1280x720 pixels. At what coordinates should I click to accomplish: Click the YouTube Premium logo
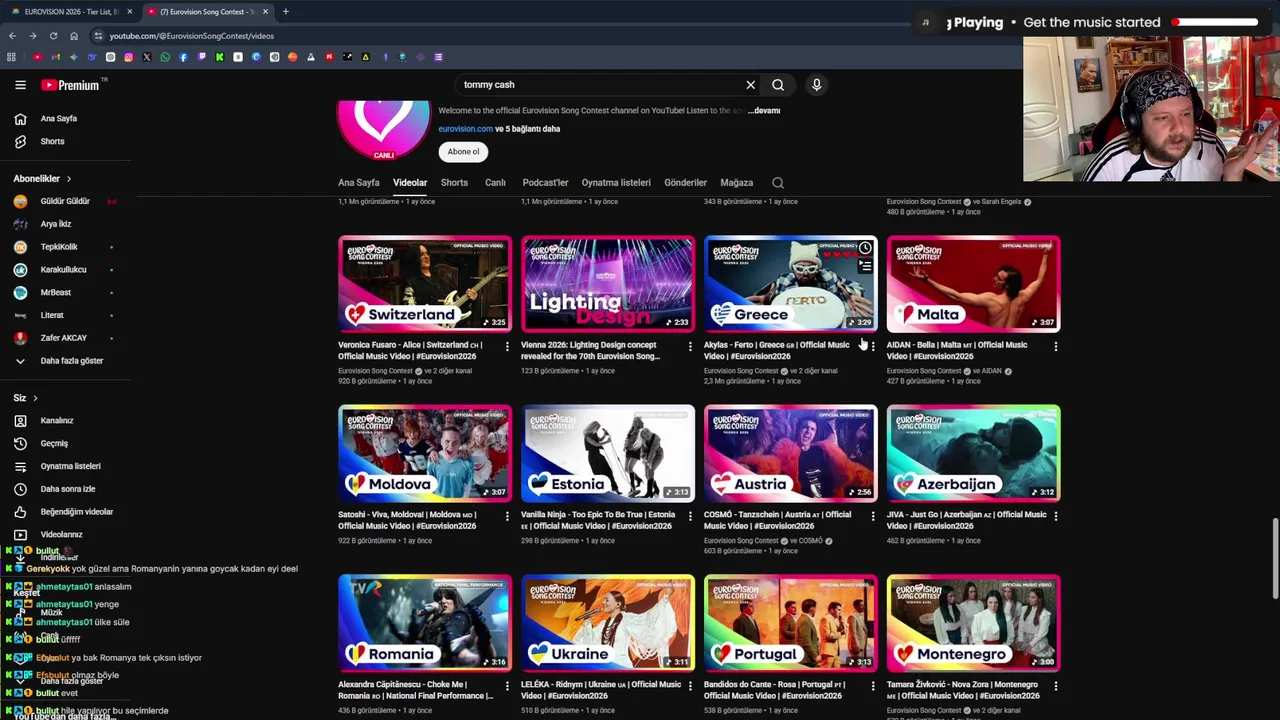[72, 85]
